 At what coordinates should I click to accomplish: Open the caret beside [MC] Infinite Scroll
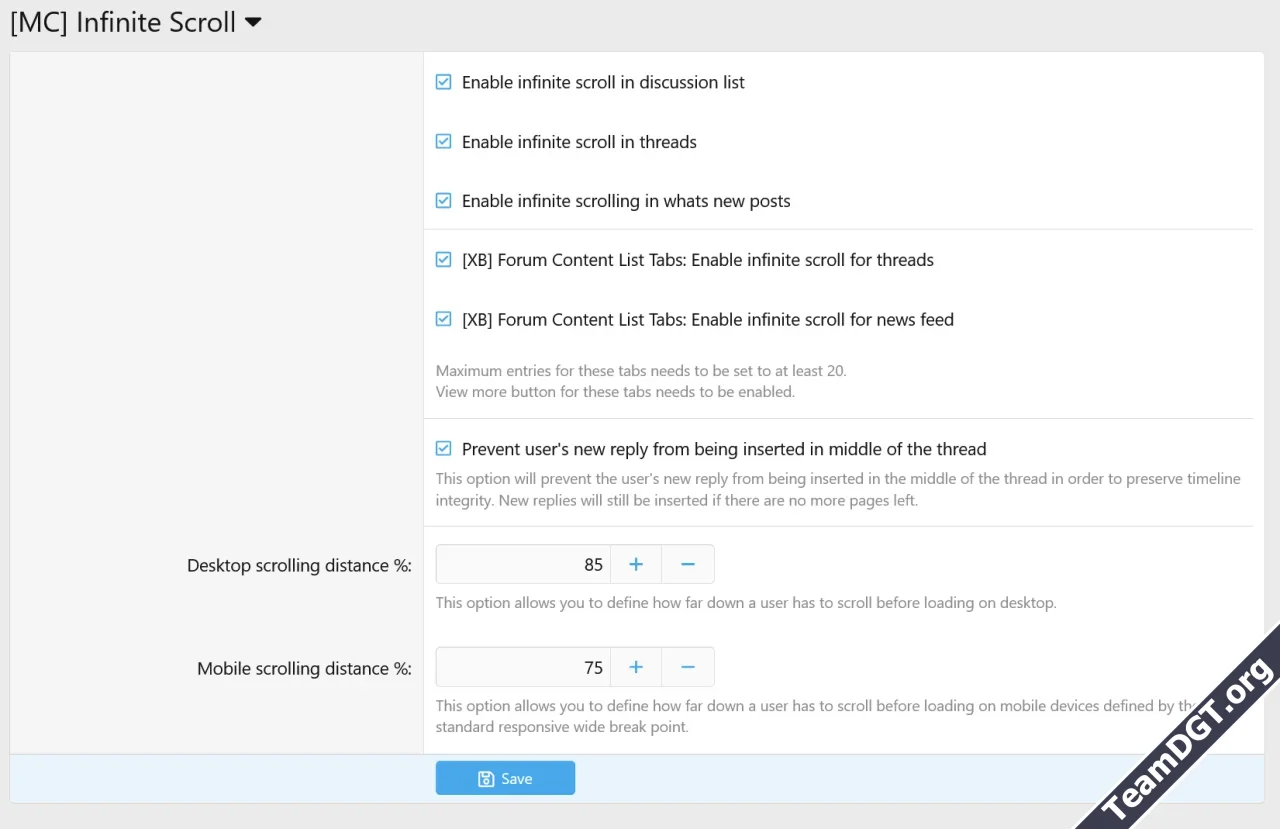[253, 22]
